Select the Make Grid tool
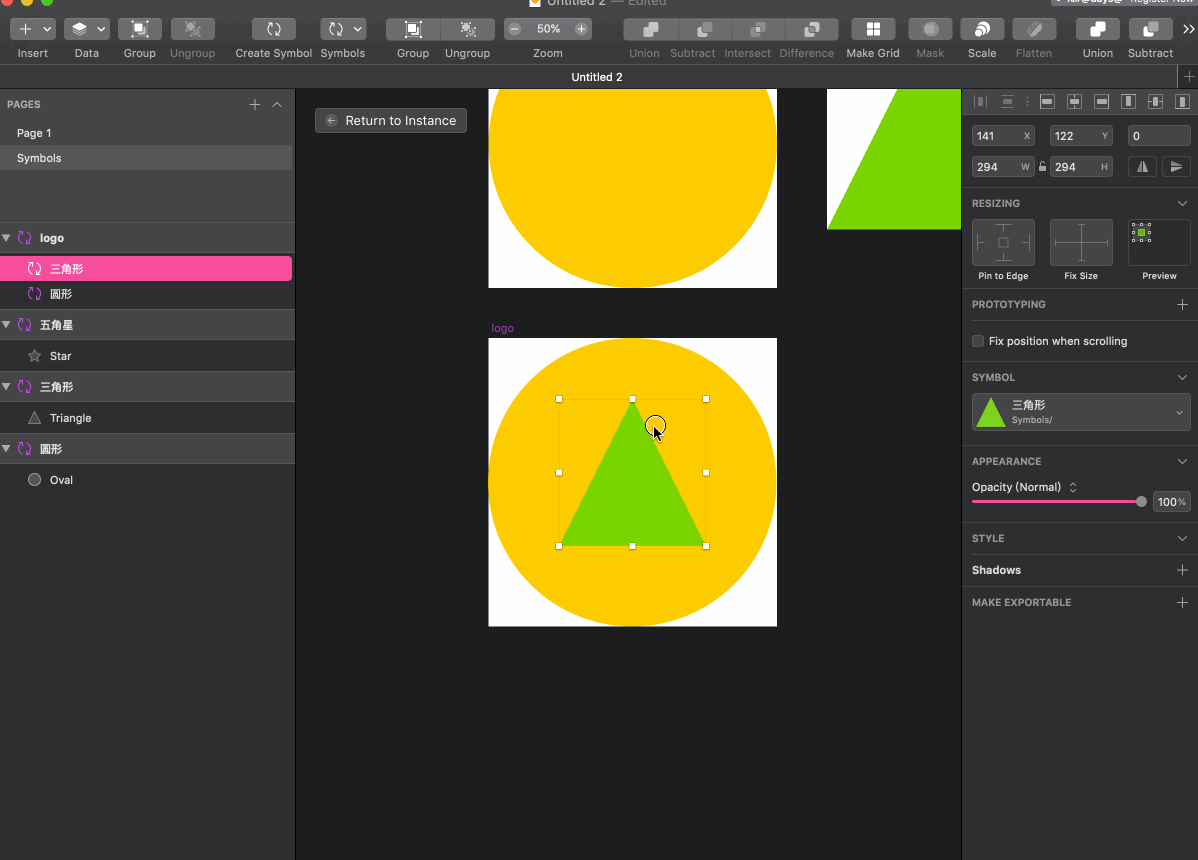The image size is (1198, 860). pos(873,30)
